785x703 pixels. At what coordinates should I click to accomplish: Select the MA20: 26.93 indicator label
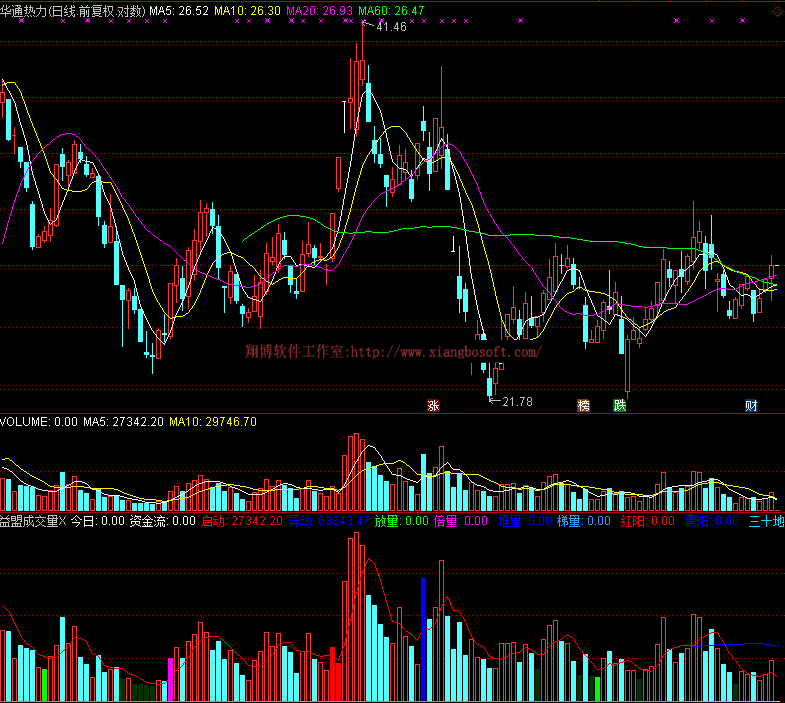click(x=319, y=11)
